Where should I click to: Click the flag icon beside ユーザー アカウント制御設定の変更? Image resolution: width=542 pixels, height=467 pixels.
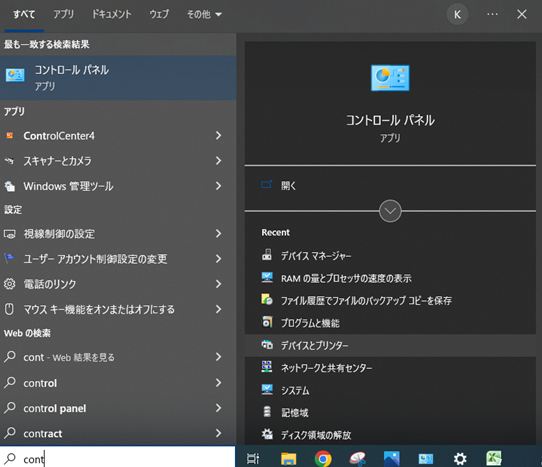click(10, 258)
